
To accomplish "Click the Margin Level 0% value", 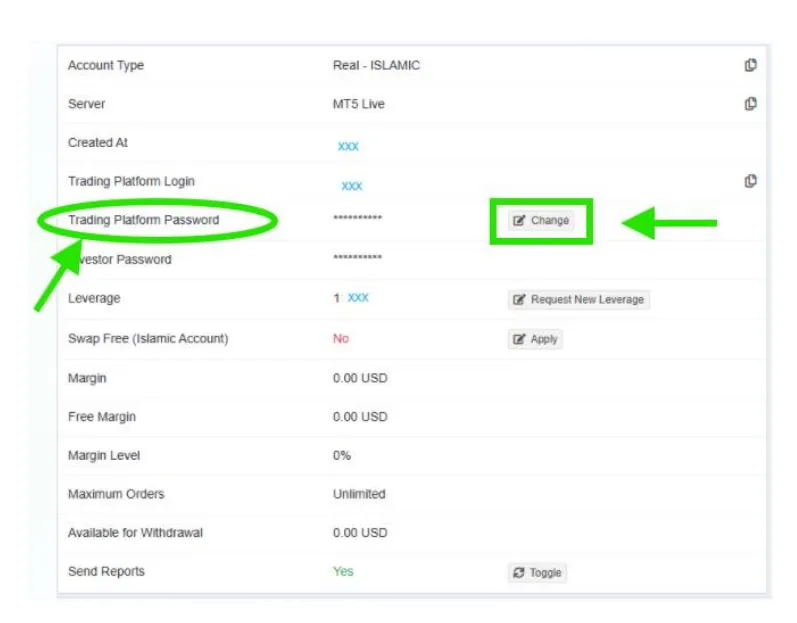I will click(342, 455).
